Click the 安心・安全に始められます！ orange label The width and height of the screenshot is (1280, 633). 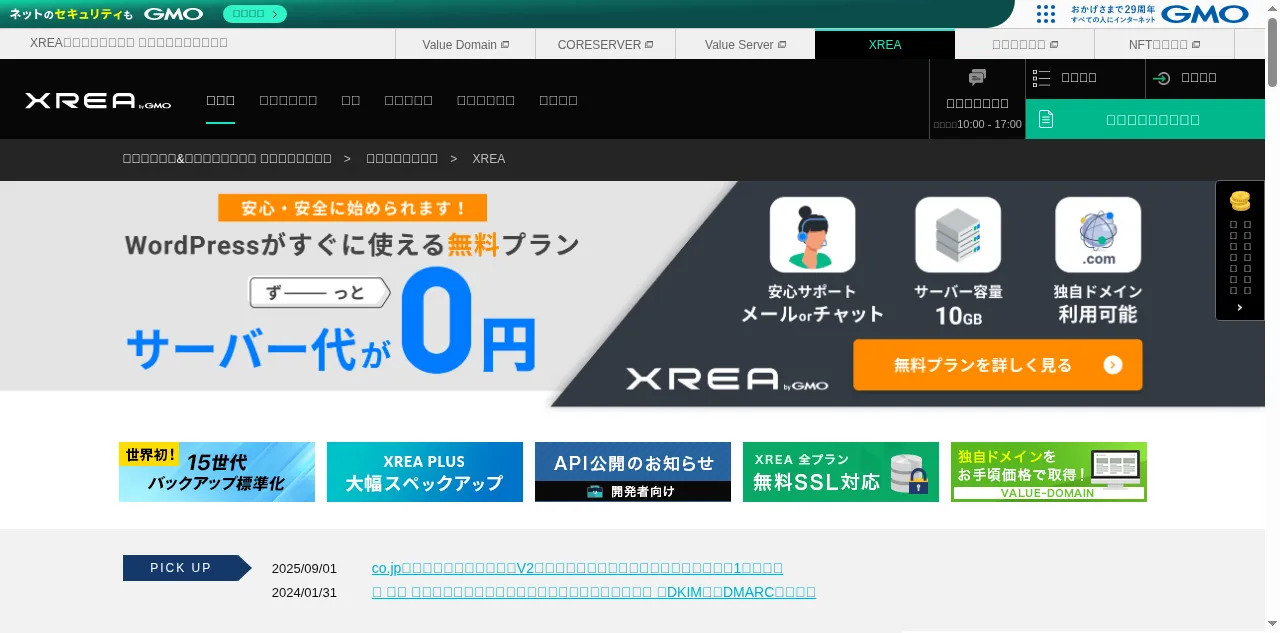(x=353, y=208)
